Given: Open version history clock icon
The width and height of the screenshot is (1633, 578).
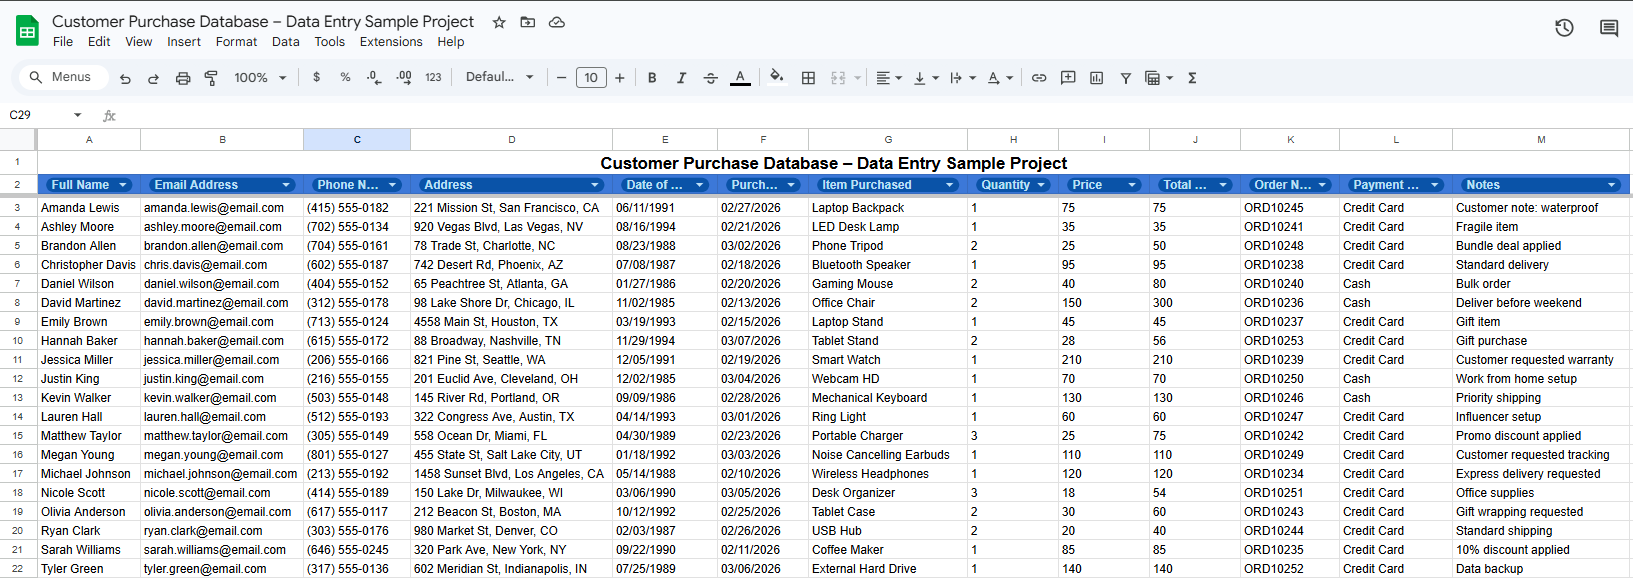Looking at the screenshot, I should click(x=1564, y=28).
